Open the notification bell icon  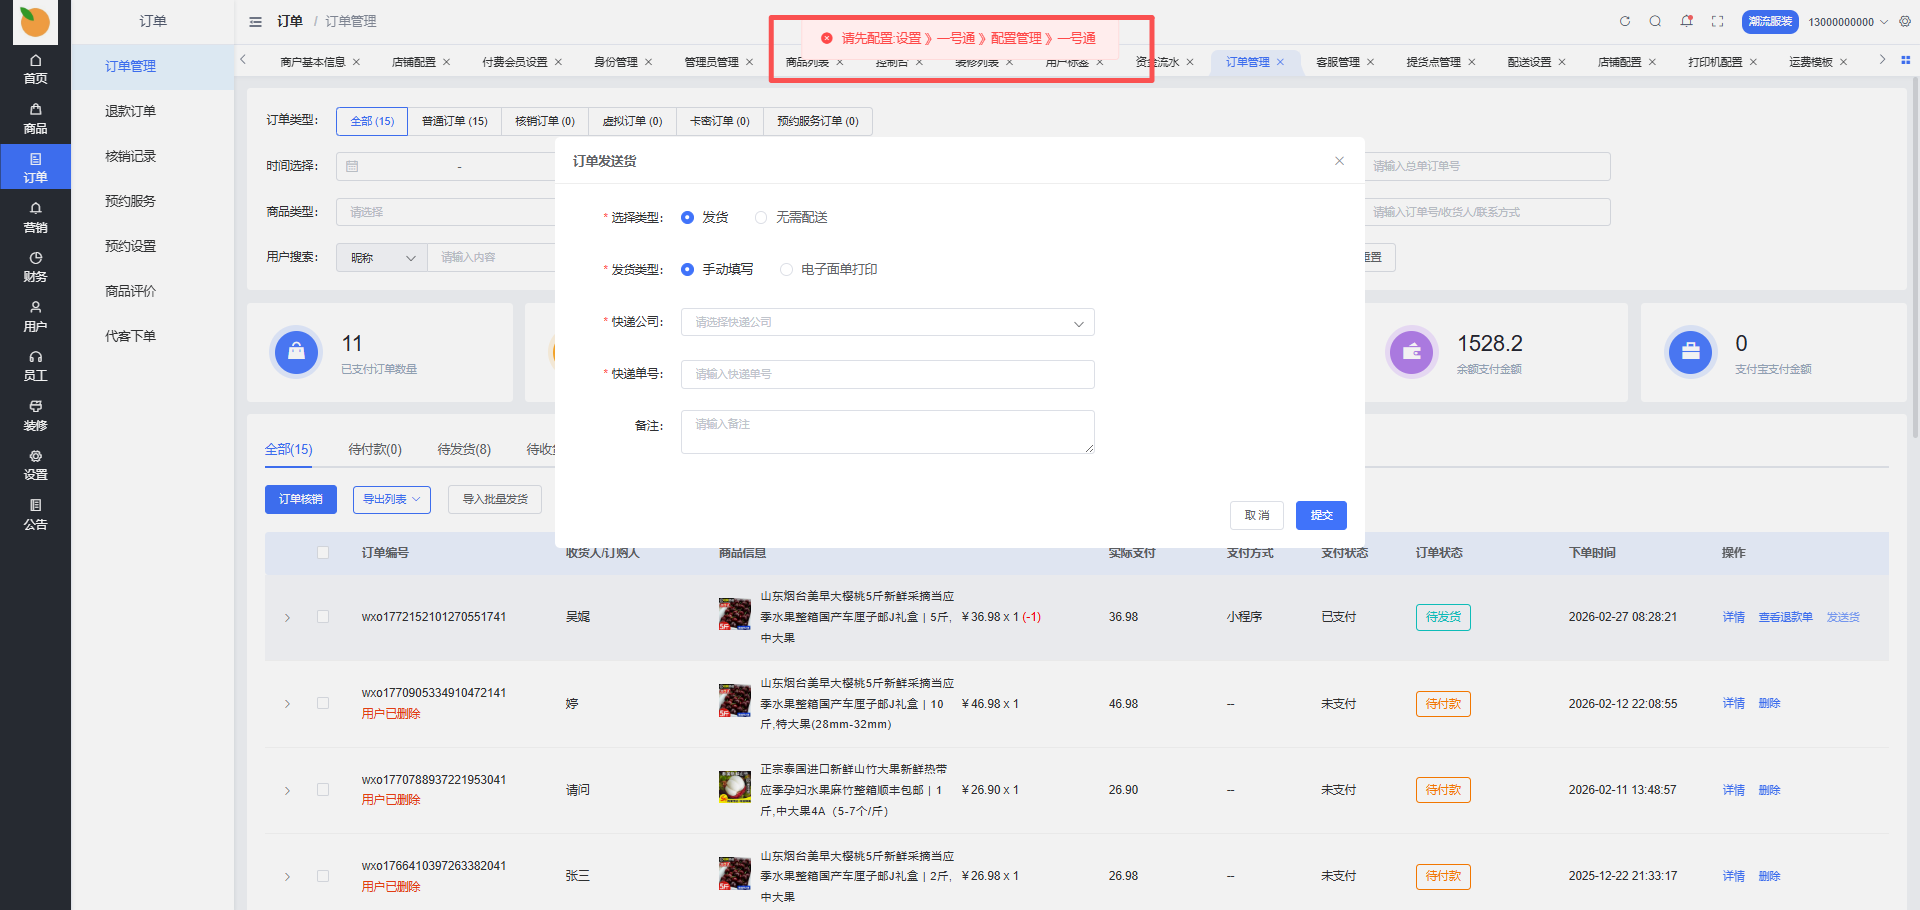[x=1687, y=21]
